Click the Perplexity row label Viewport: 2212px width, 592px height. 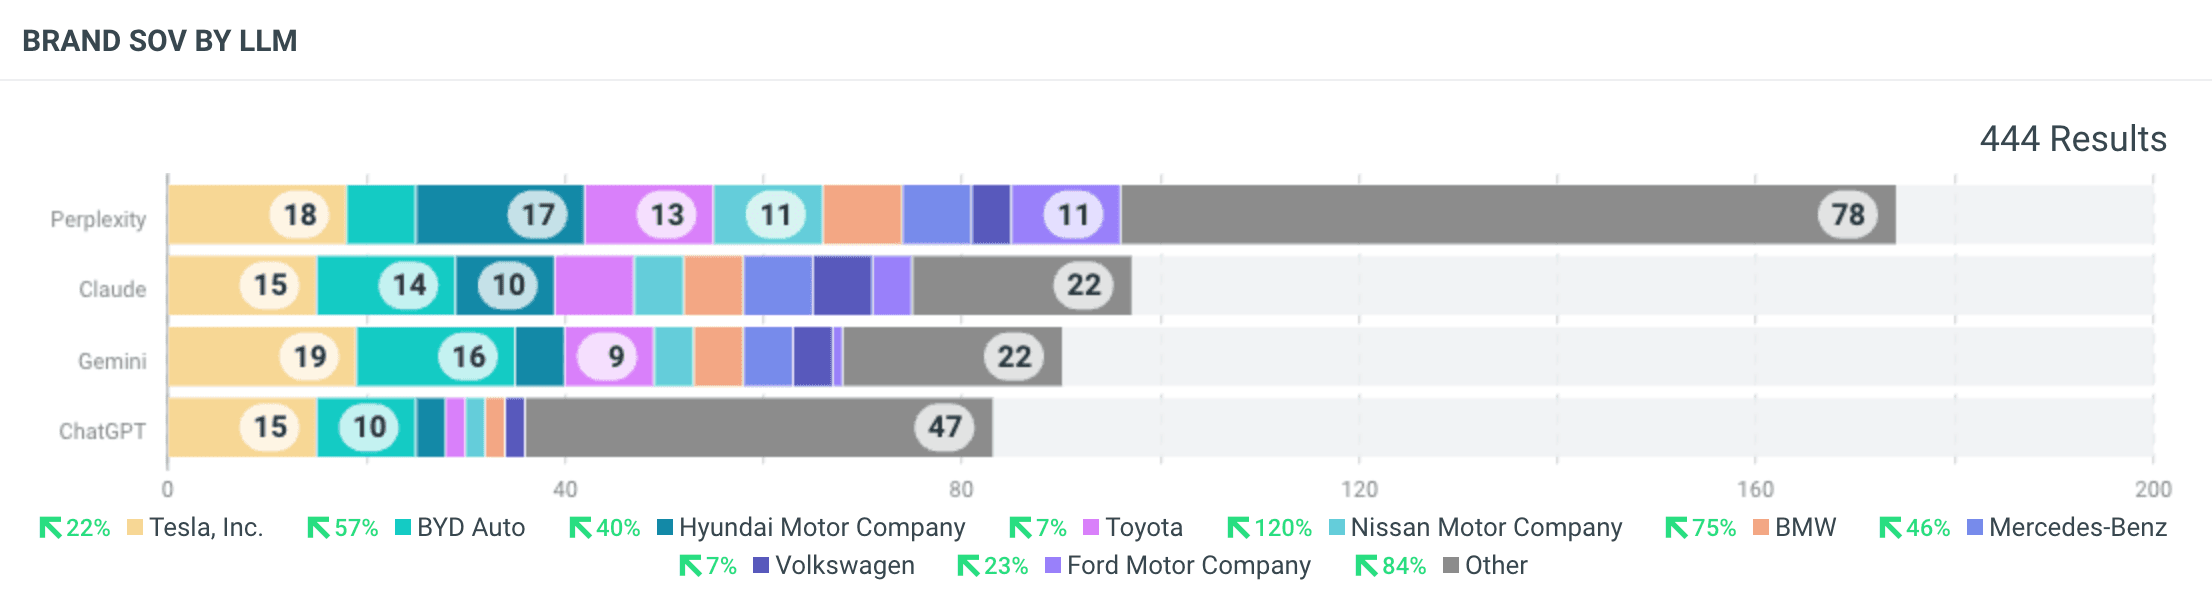click(98, 220)
